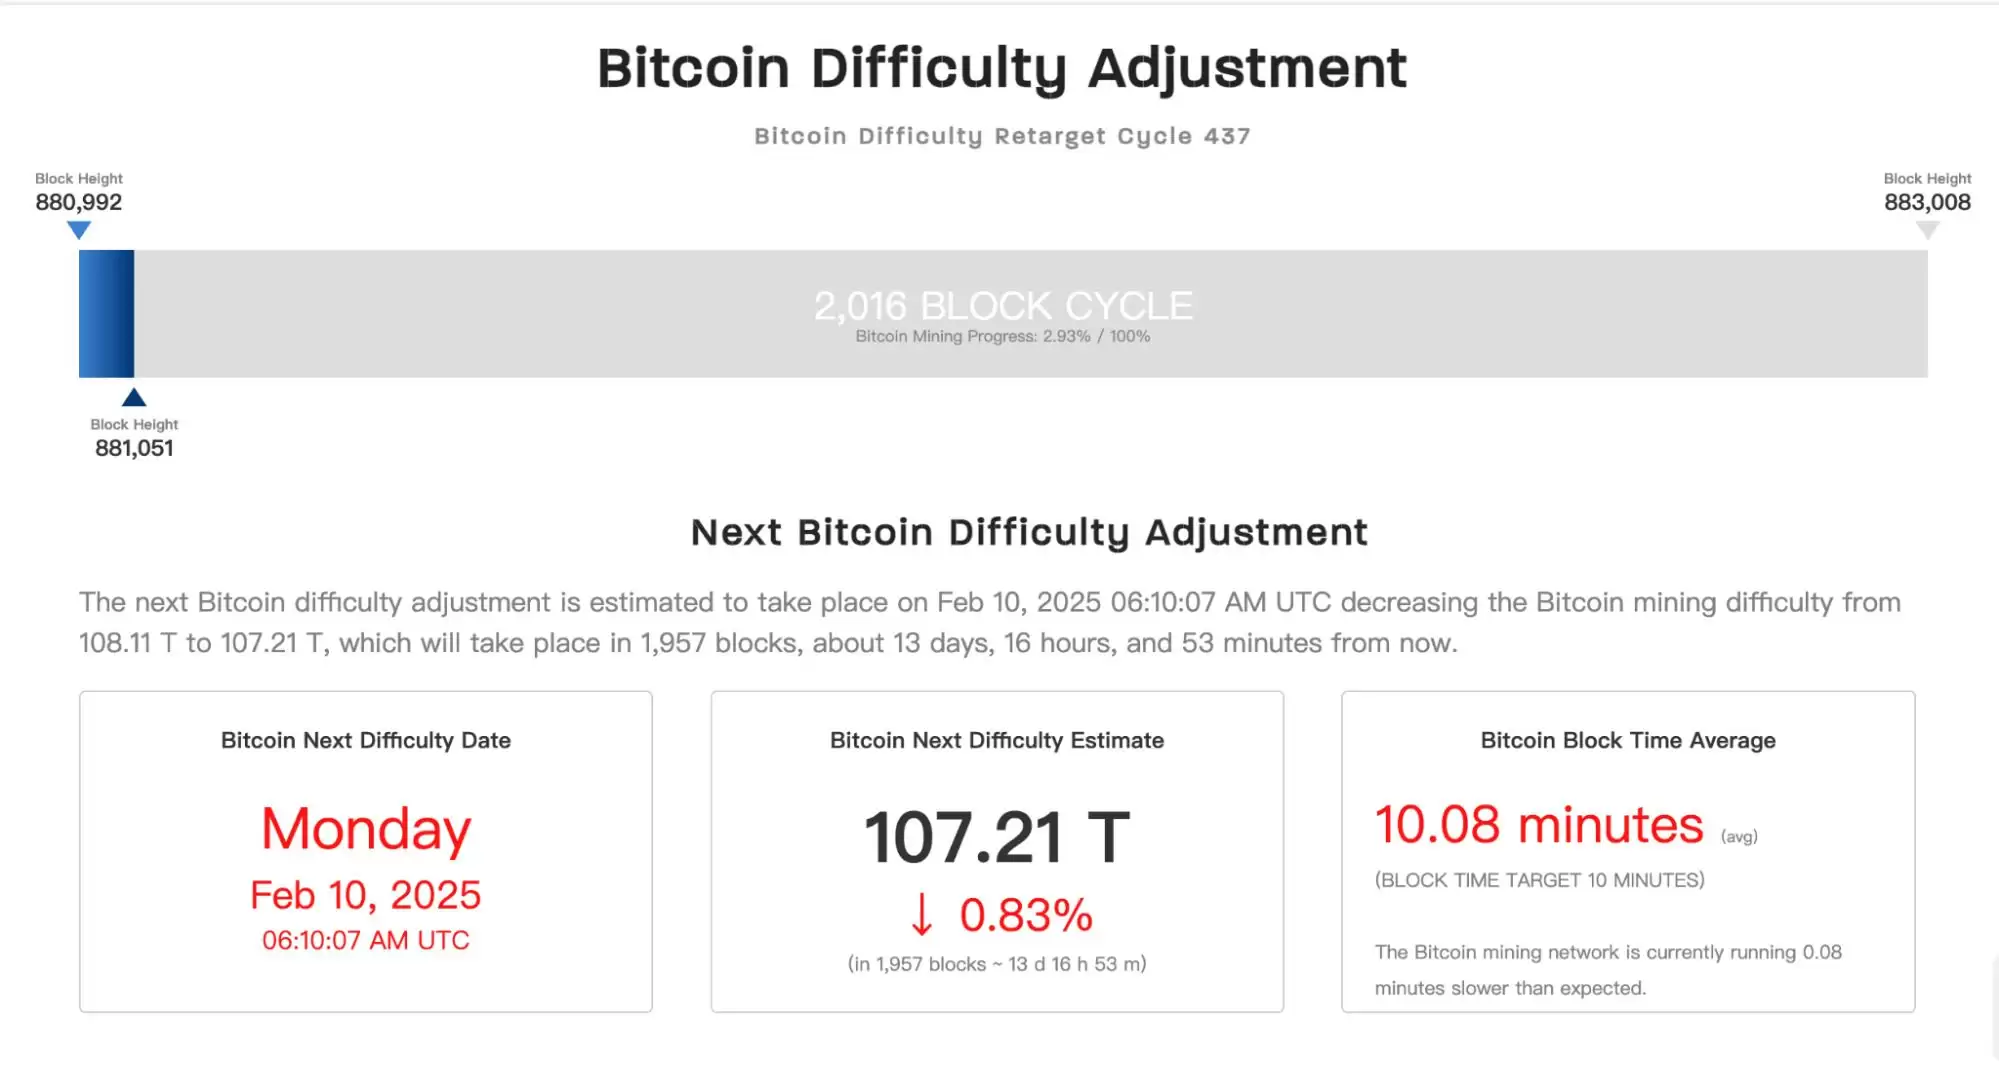Click the 10.08 minutes average value
The width and height of the screenshot is (1999, 1081).
tap(1539, 825)
